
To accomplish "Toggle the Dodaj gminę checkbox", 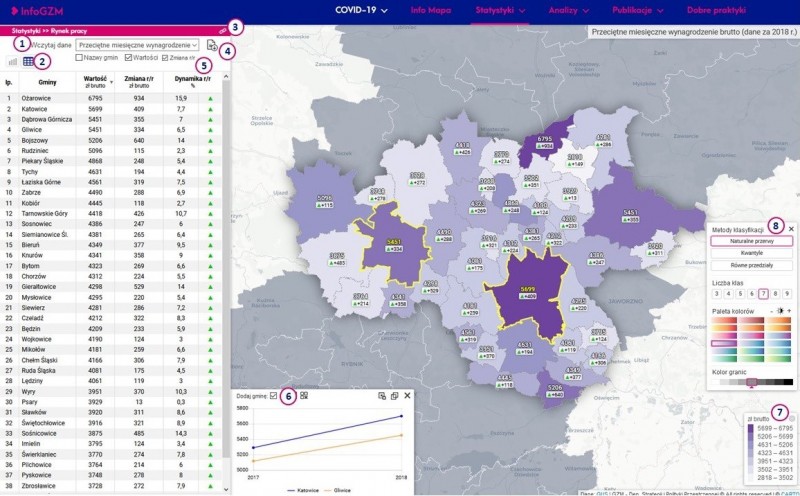I will (273, 395).
